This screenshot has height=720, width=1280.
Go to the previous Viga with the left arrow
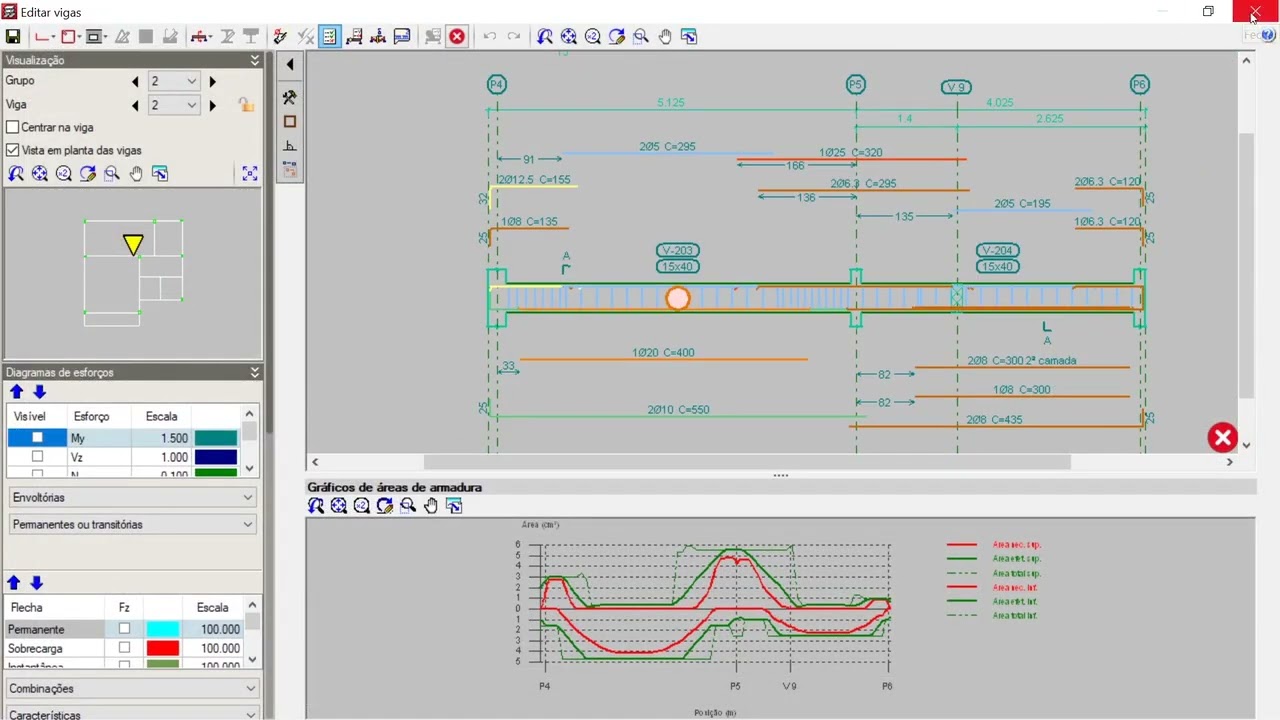pyautogui.click(x=136, y=104)
